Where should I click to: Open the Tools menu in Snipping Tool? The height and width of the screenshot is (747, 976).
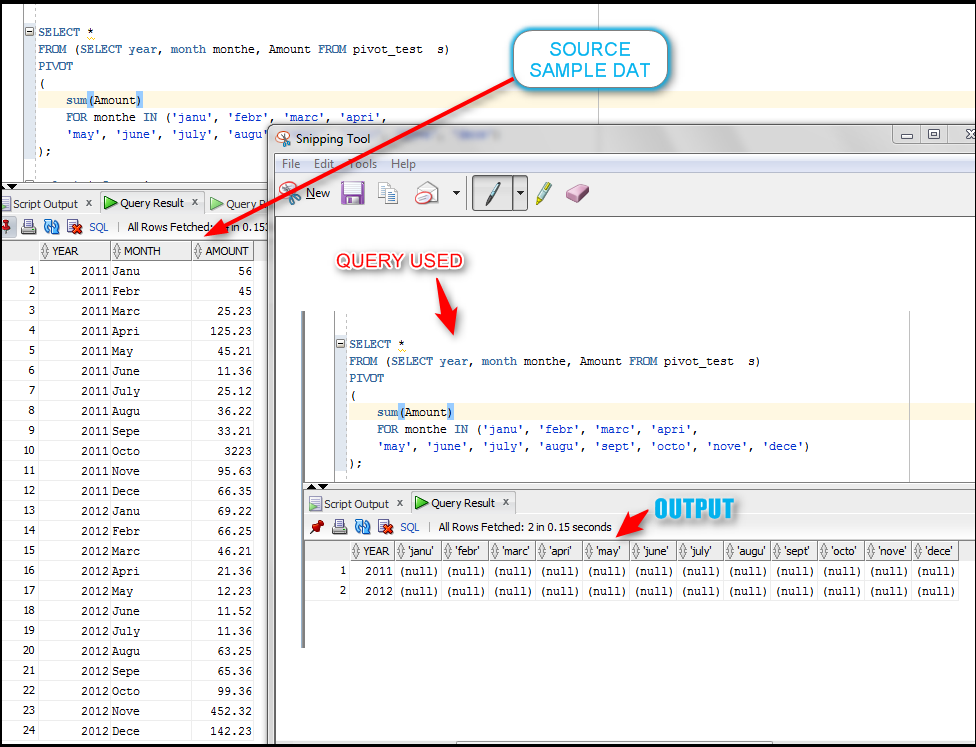362,164
